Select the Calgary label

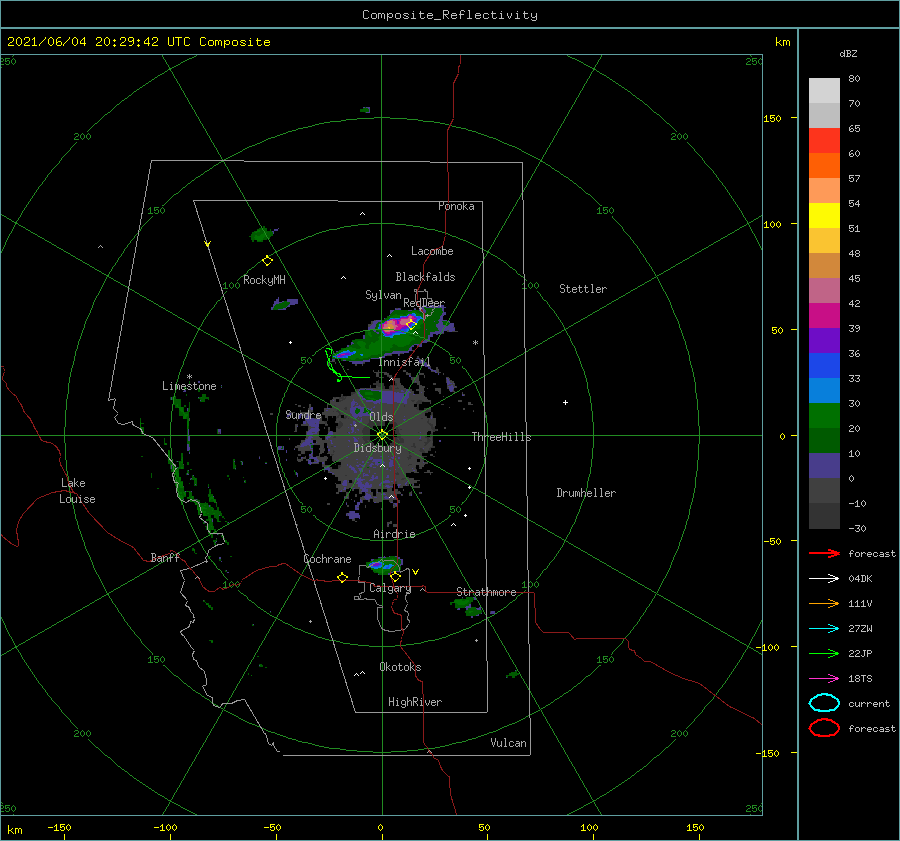click(390, 588)
